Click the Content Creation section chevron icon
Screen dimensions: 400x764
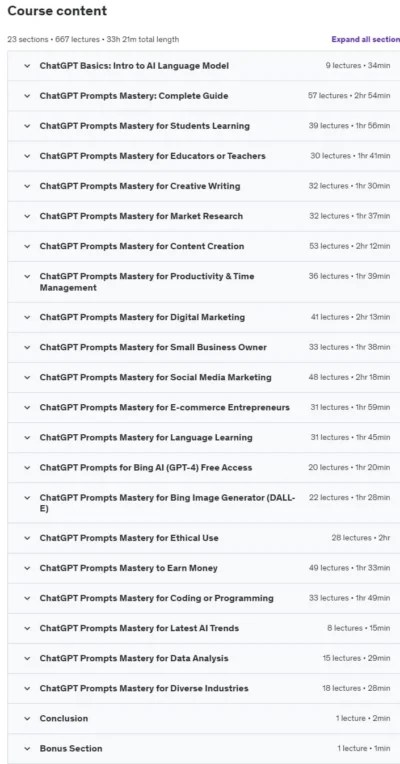click(27, 247)
